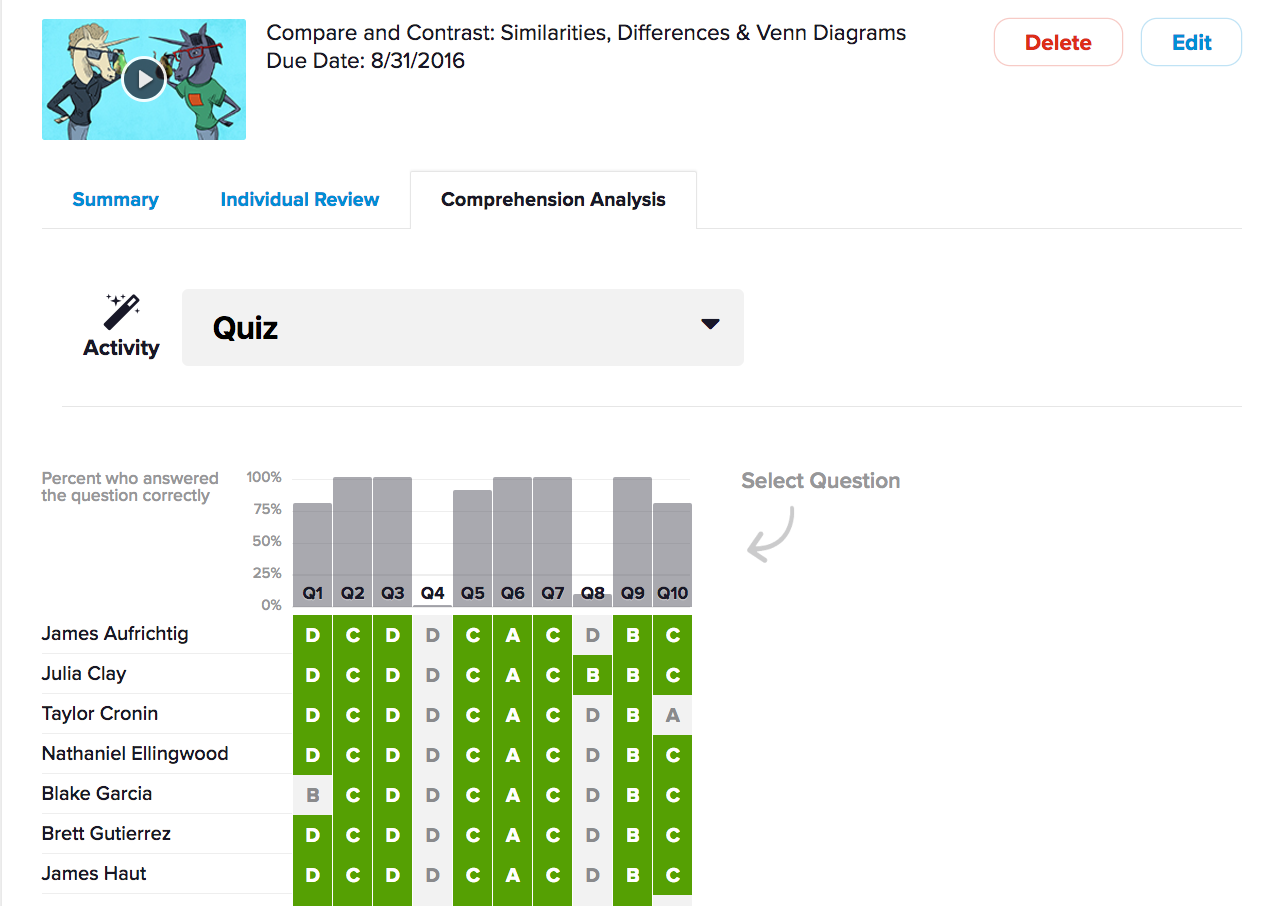Click the Edit button
Image resolution: width=1279 pixels, height=906 pixels.
1191,43
